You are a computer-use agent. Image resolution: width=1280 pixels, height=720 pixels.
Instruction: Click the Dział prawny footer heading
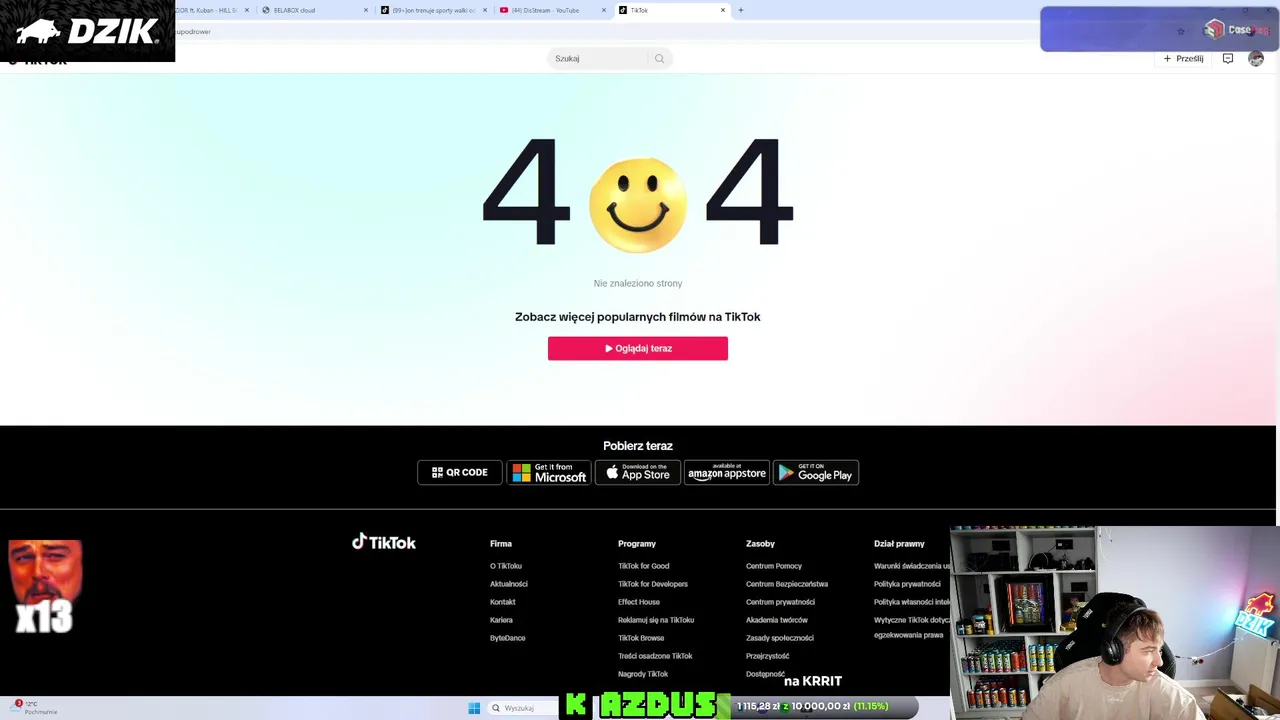pos(899,544)
